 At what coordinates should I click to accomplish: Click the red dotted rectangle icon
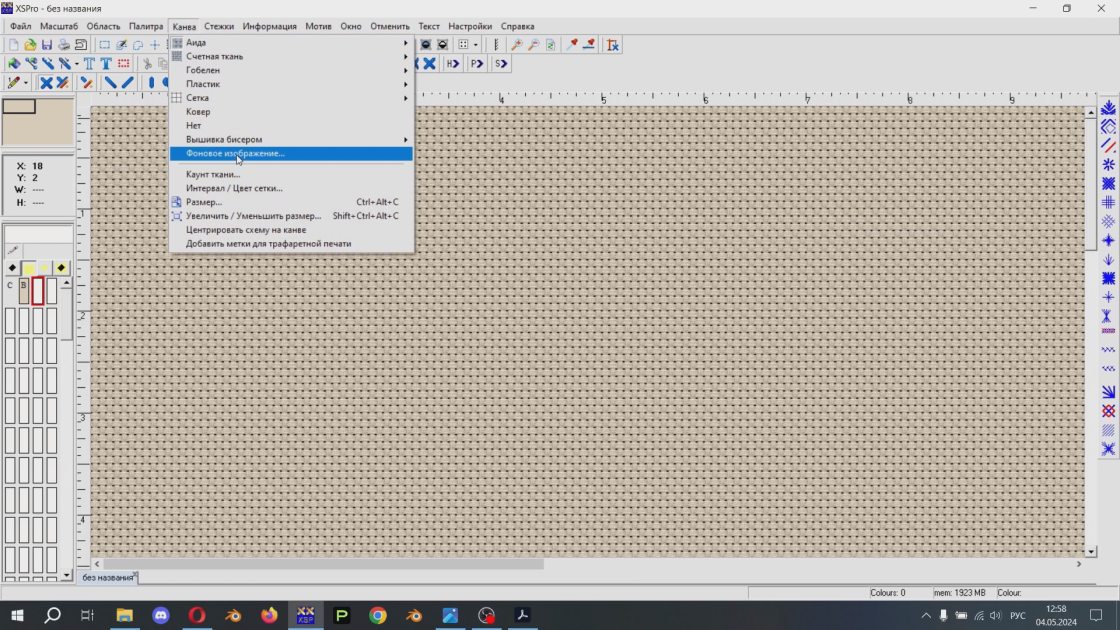pos(124,64)
